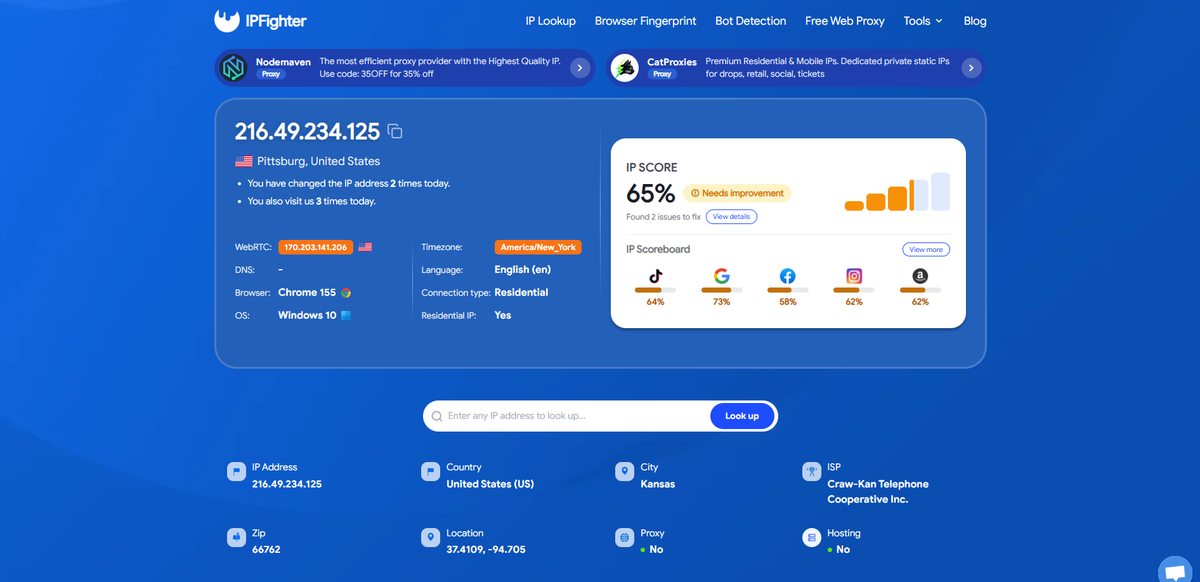This screenshot has height=582, width=1200.
Task: Click the English (en) language value
Action: click(523, 270)
